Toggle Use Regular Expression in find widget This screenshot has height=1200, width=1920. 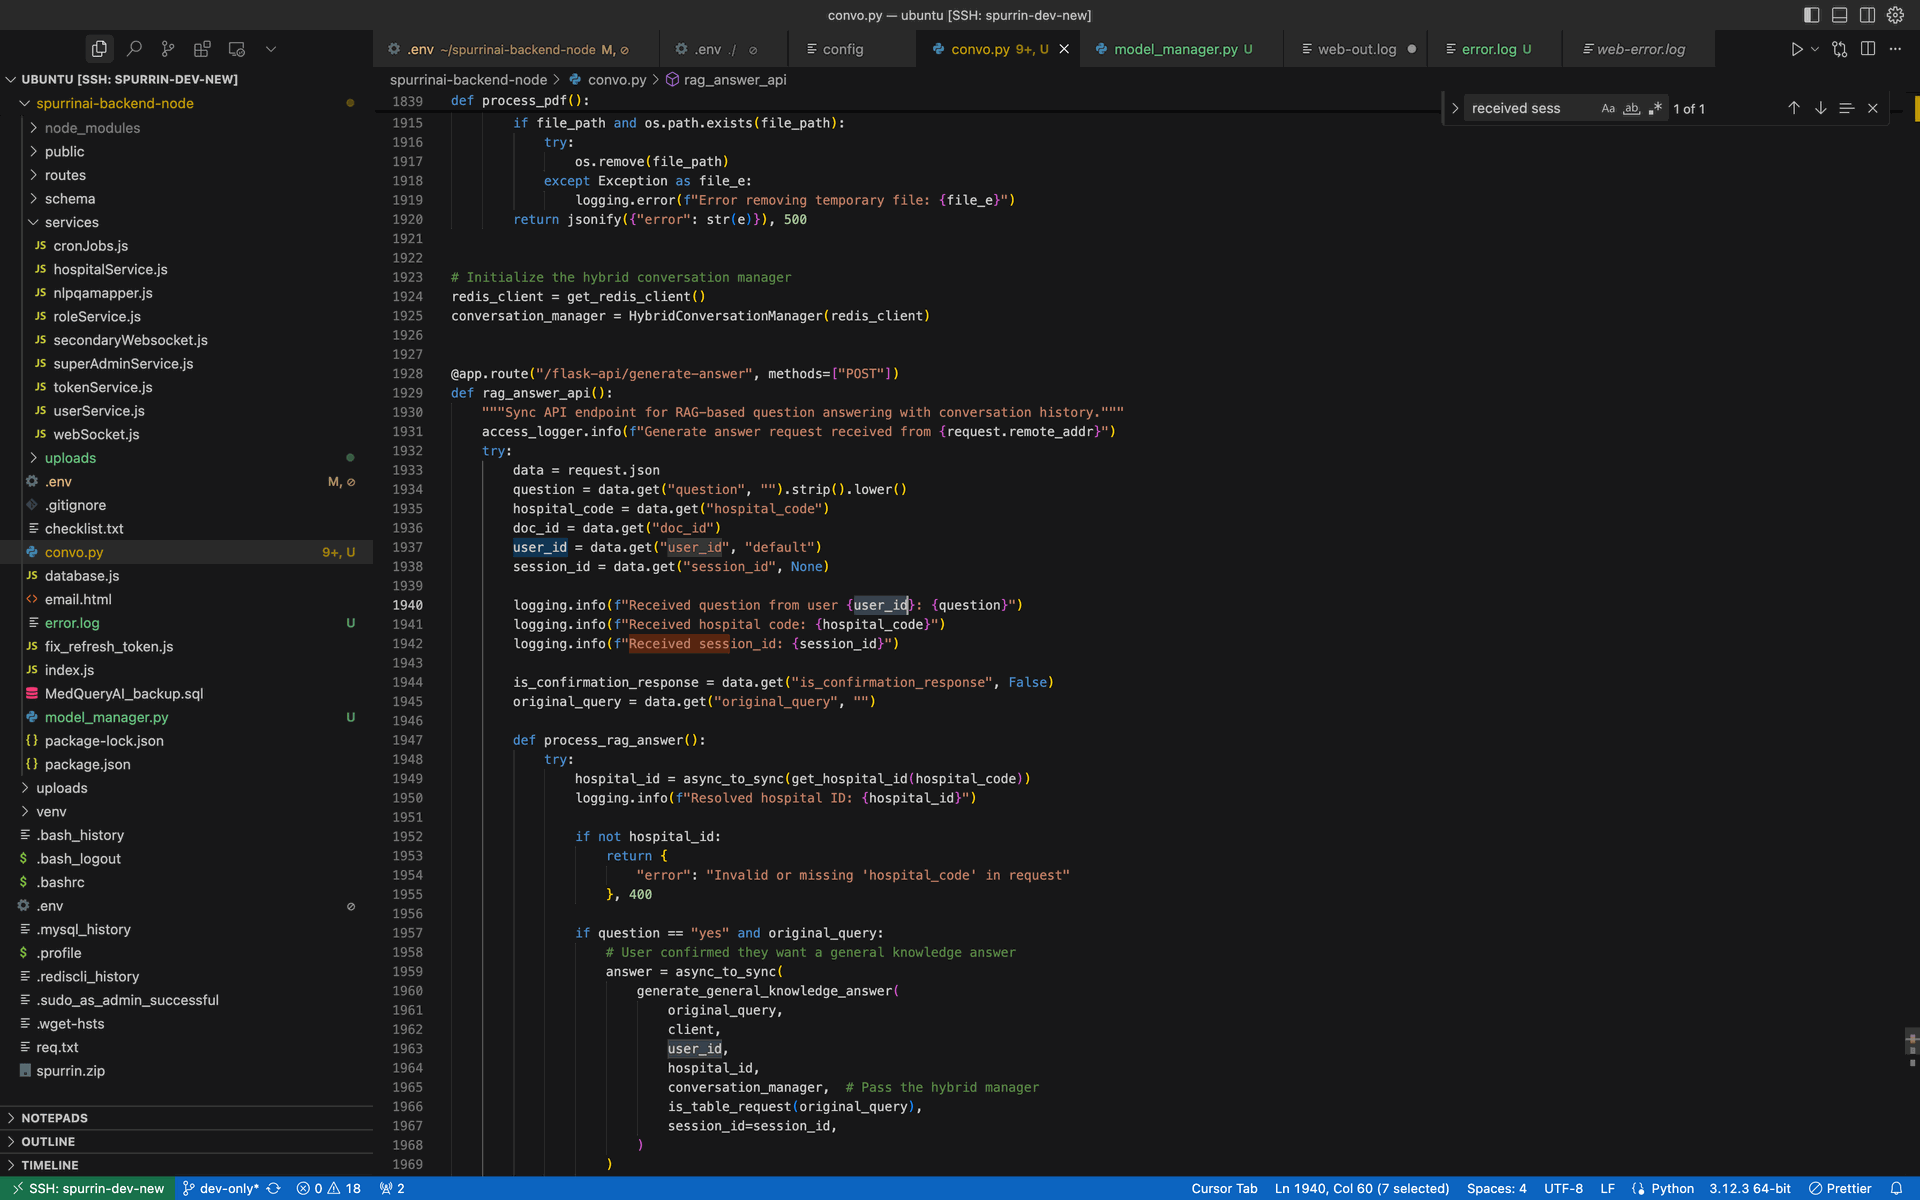(x=1655, y=108)
